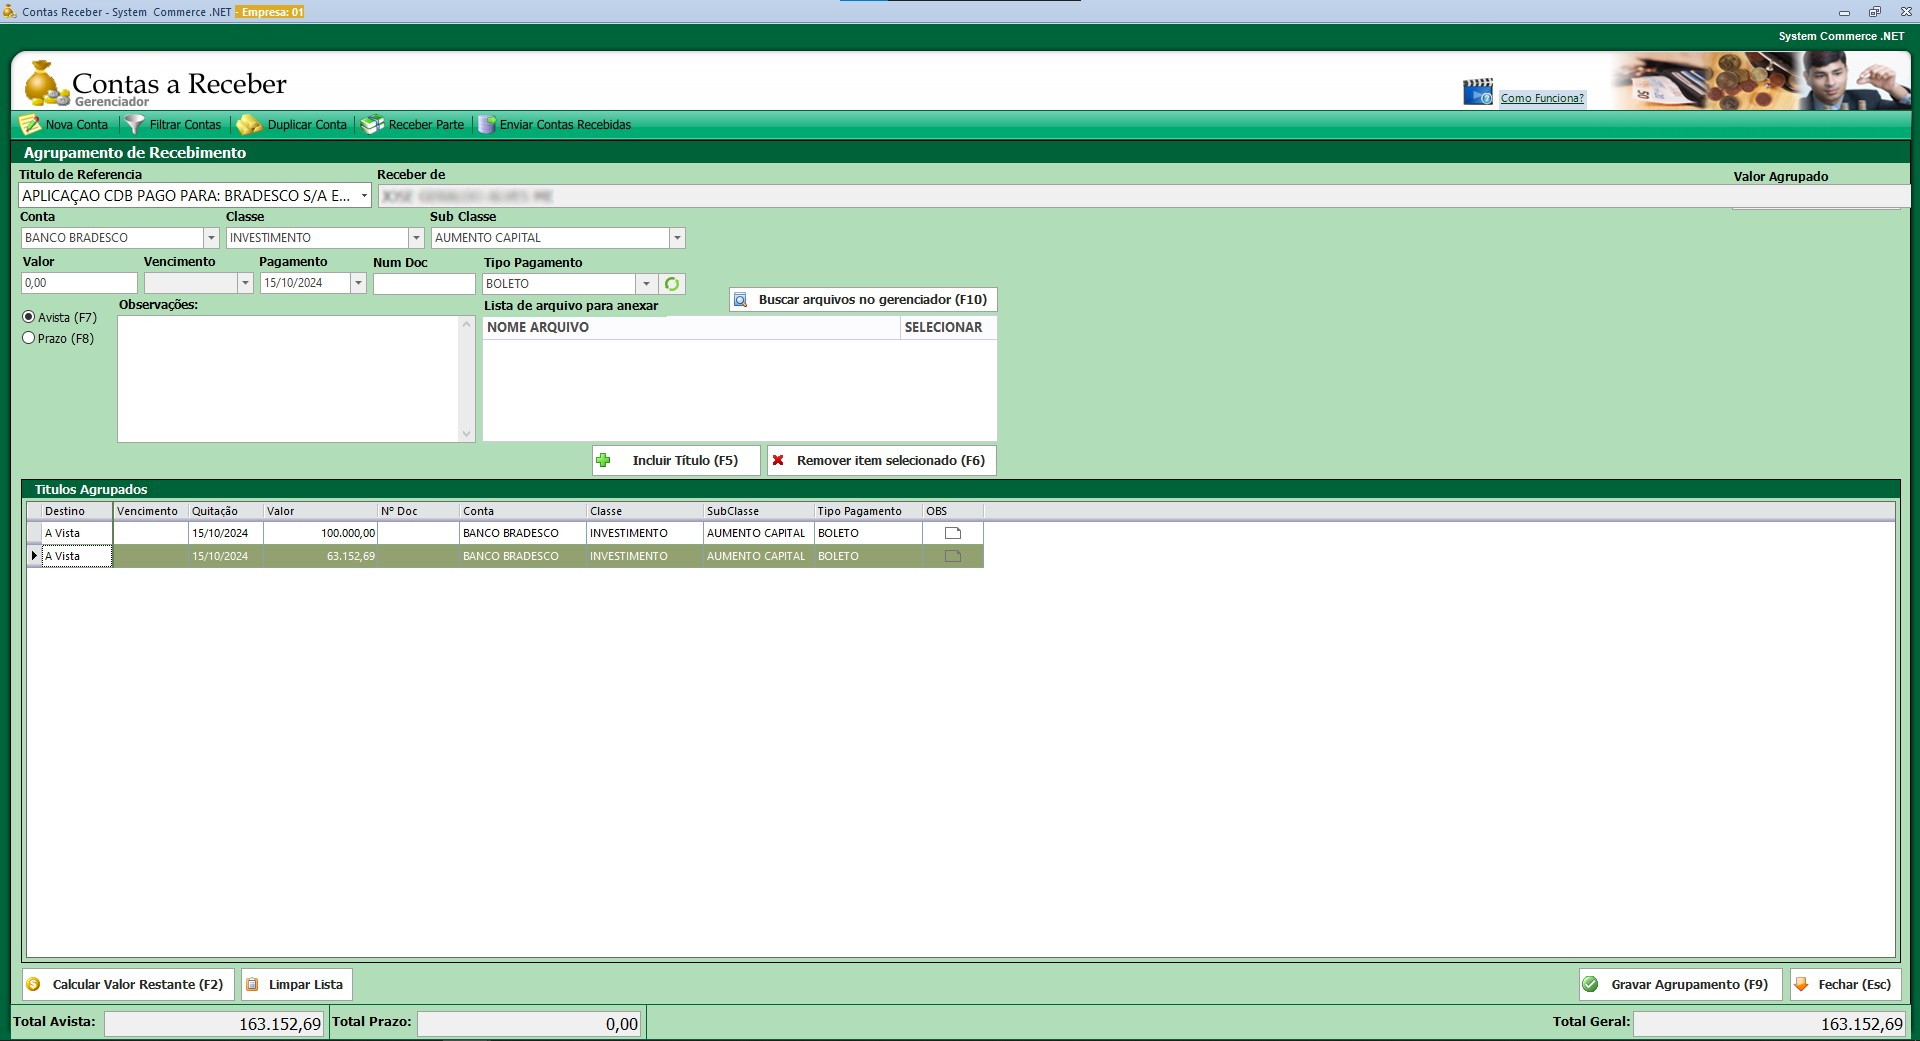Screen dimensions: 1920x1041
Task: Click the Nova Conta toolbar icon
Action: [30, 125]
